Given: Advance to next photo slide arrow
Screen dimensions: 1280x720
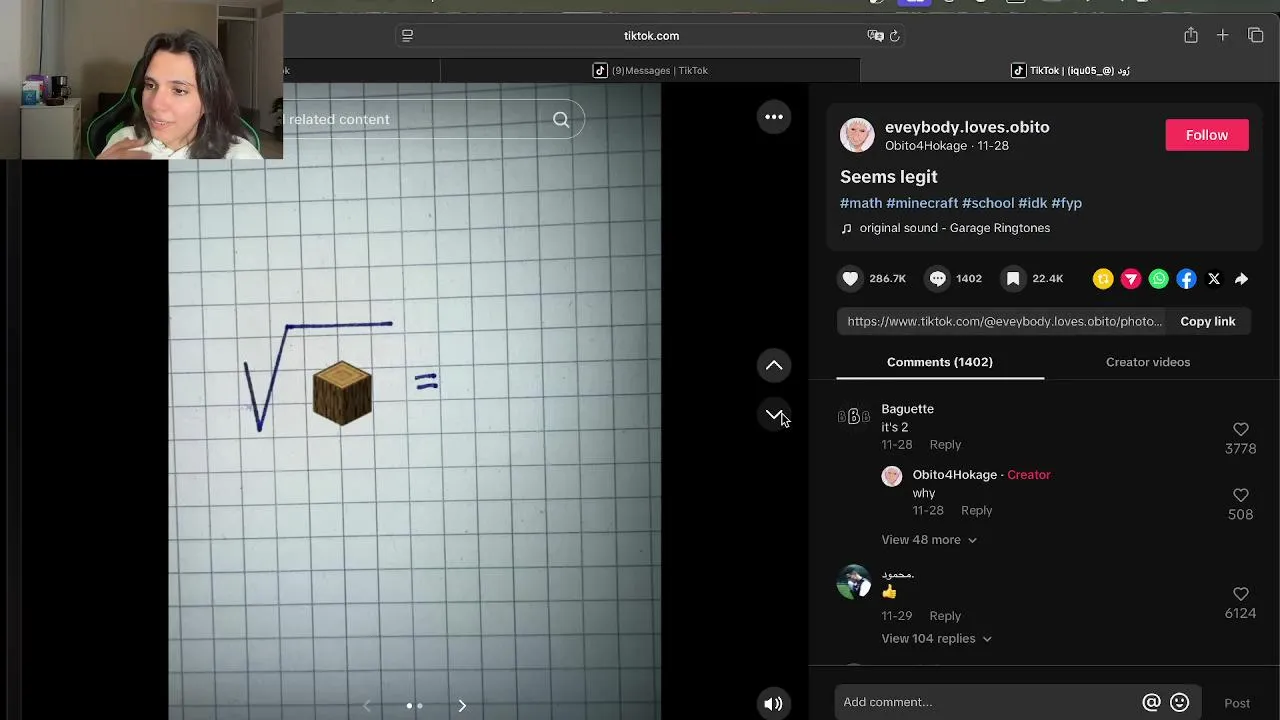Looking at the screenshot, I should point(462,706).
